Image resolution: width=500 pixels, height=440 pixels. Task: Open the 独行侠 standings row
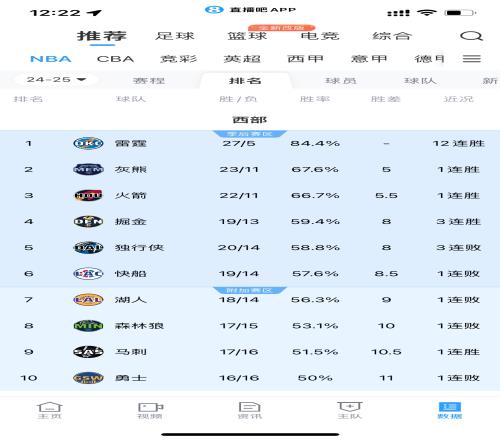pos(250,248)
